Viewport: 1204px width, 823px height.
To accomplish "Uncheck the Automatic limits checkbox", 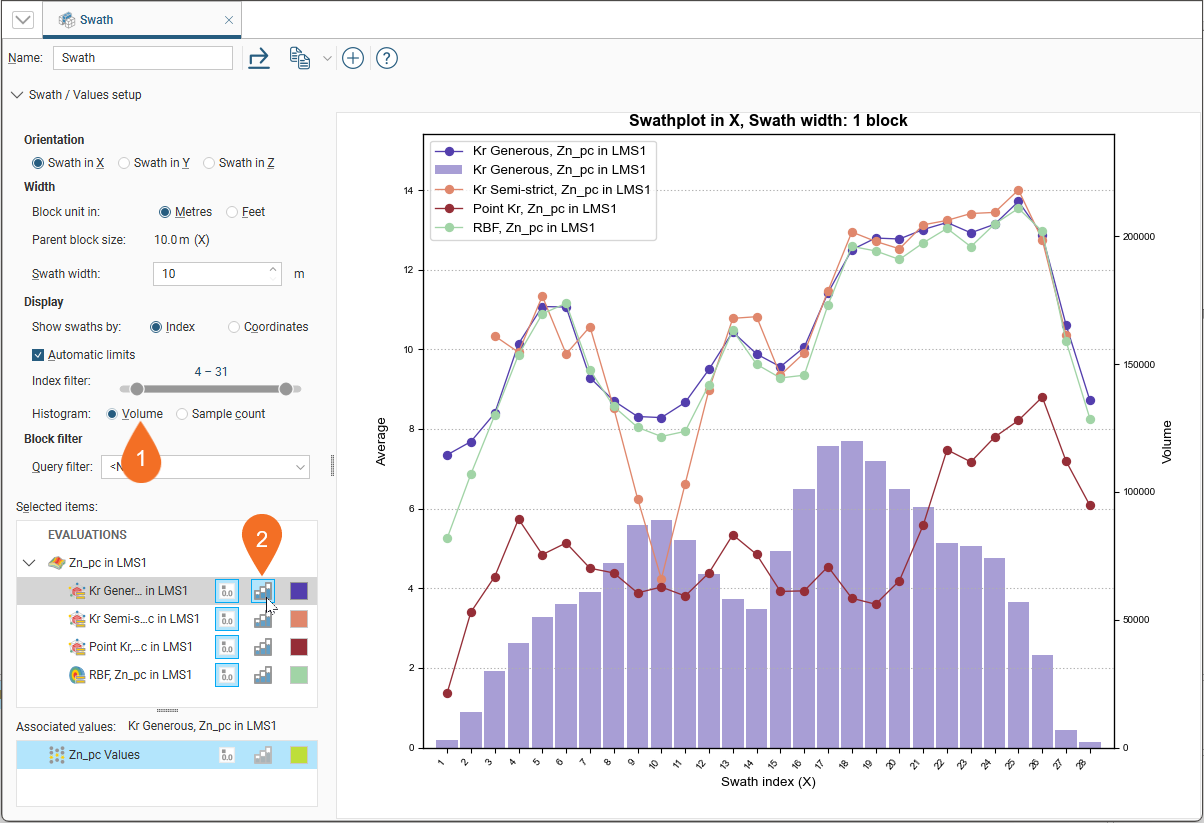I will coord(38,354).
